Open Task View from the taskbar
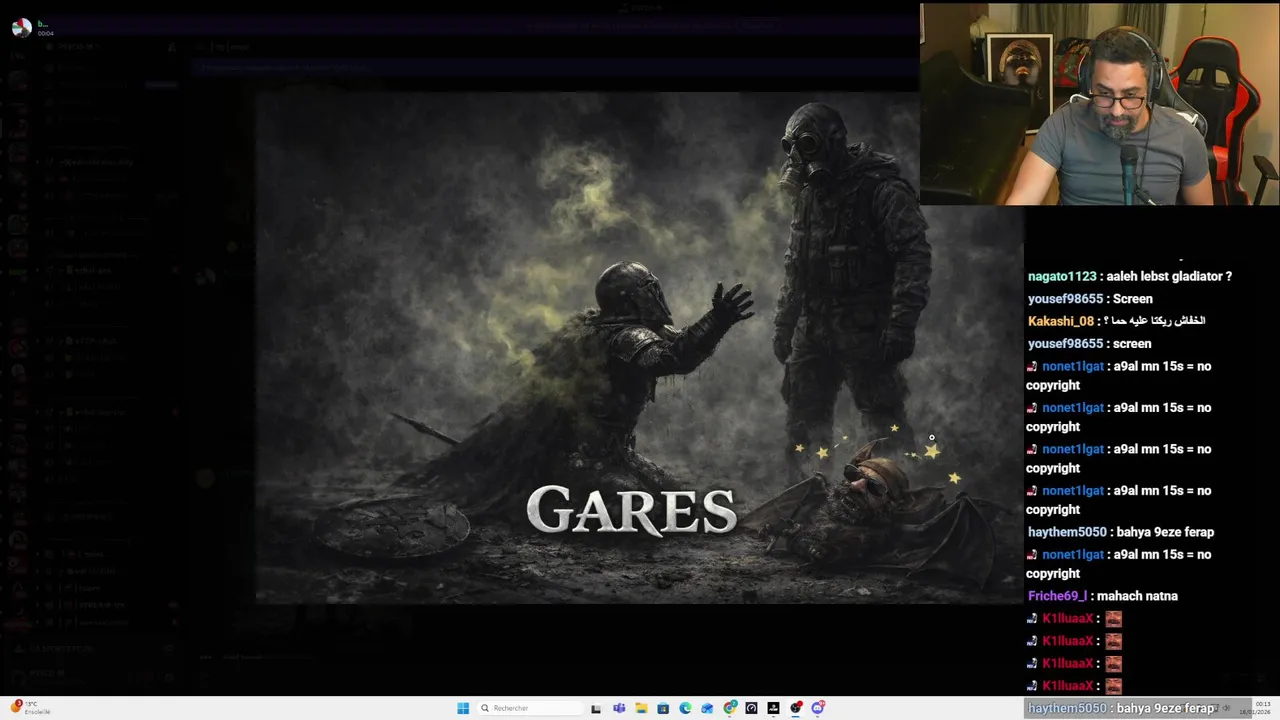Screen dimensions: 1280x720 [x=596, y=708]
